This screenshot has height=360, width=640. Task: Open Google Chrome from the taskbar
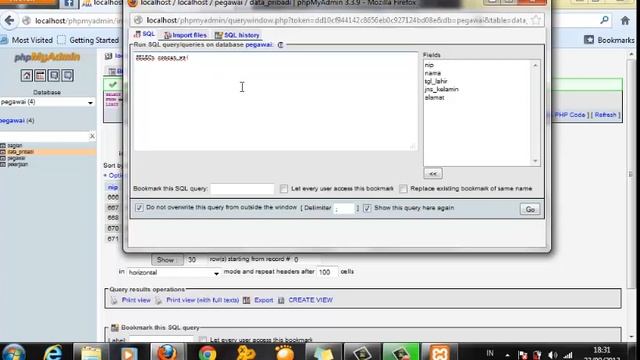coord(207,353)
